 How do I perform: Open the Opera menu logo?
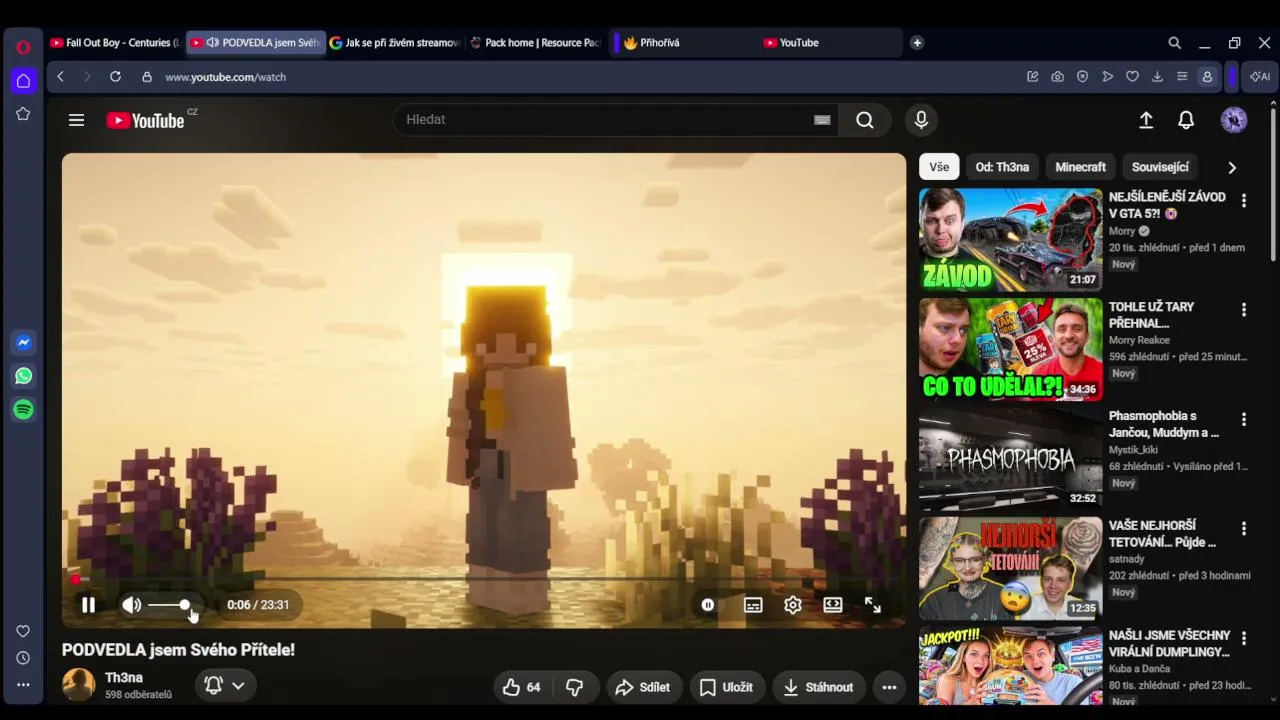pos(23,47)
